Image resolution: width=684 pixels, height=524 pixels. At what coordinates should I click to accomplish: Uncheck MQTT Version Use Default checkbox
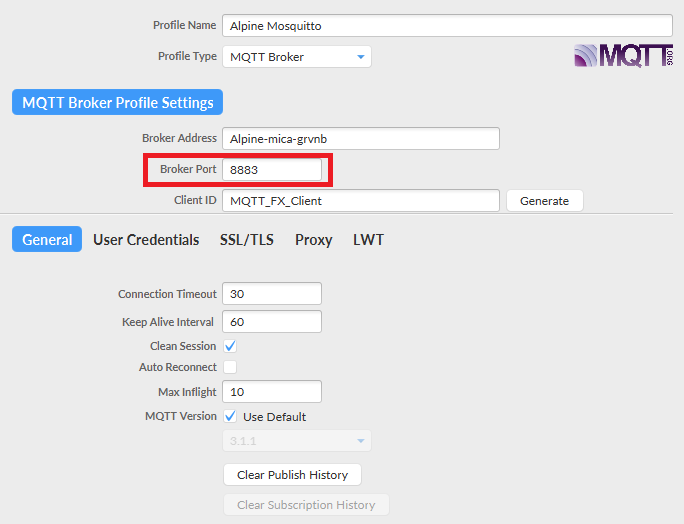[230, 416]
